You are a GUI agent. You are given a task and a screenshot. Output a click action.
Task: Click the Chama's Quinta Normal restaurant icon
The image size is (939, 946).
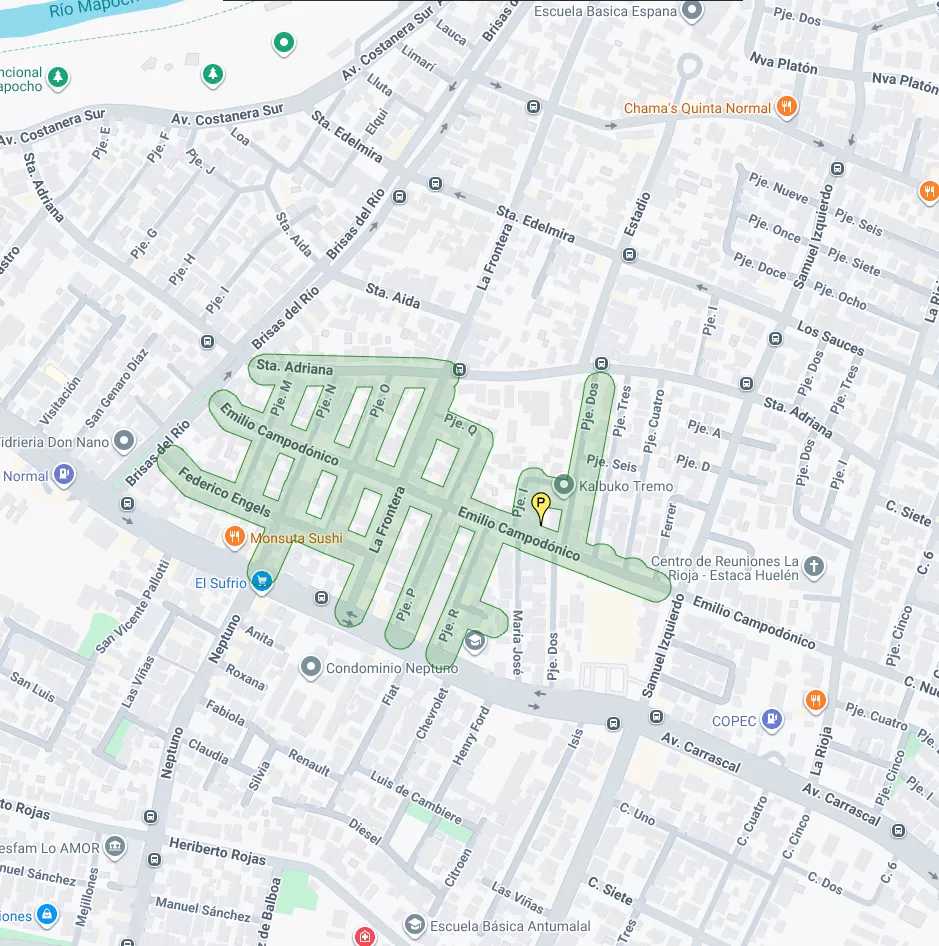788,107
